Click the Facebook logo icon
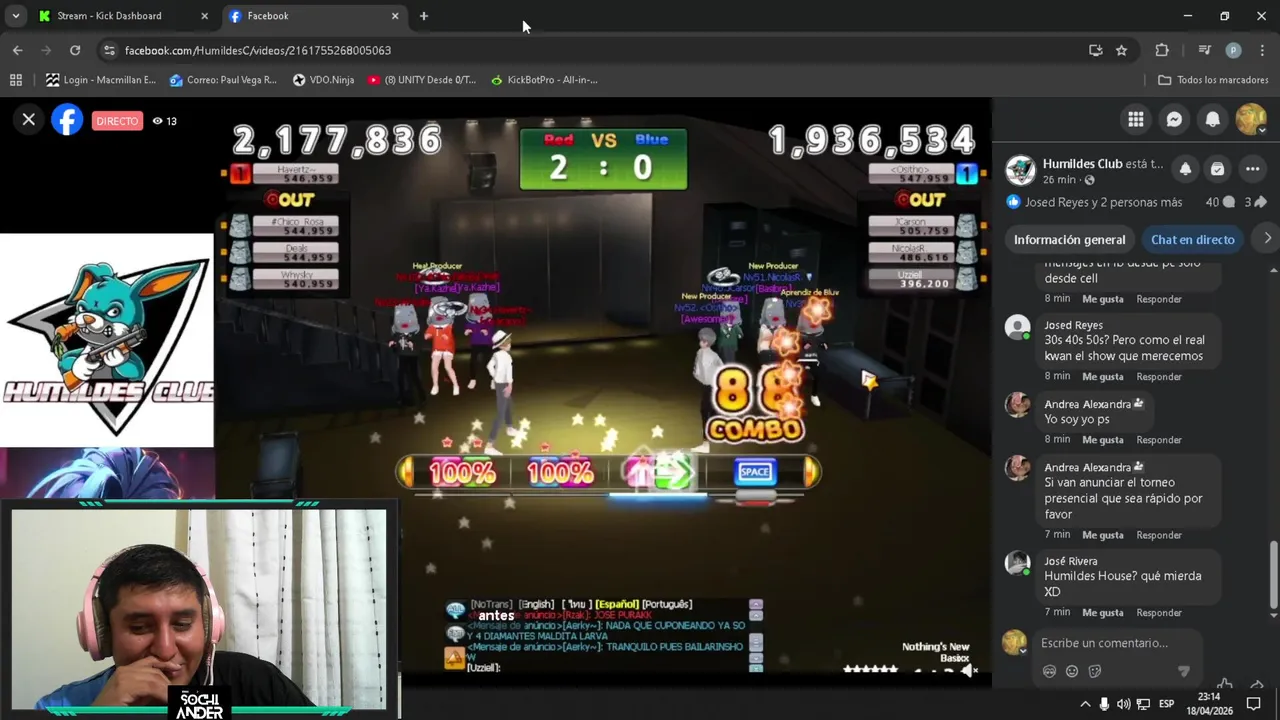Image resolution: width=1280 pixels, height=720 pixels. [x=67, y=120]
